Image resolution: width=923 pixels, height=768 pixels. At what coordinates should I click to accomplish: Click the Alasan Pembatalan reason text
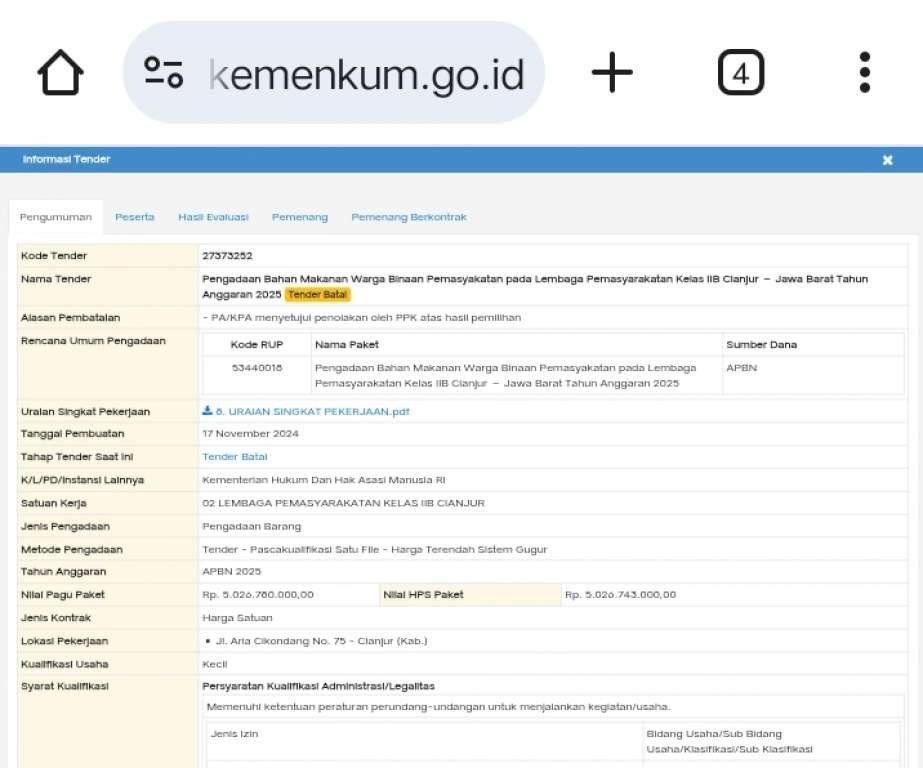point(361,318)
